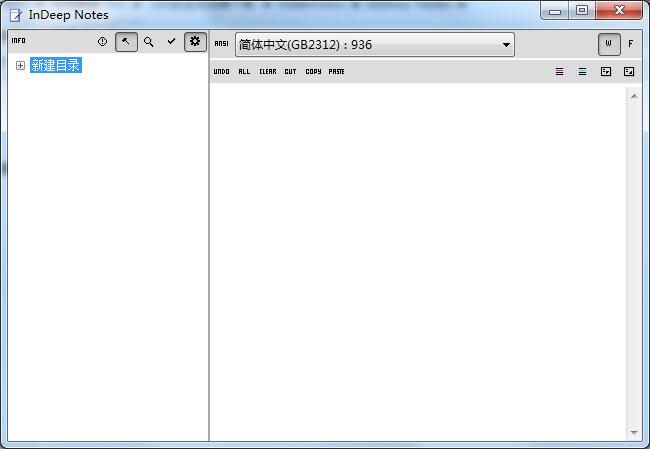Image resolution: width=650 pixels, height=449 pixels.
Task: Click the editor scrollbar down arrow
Action: 634,432
